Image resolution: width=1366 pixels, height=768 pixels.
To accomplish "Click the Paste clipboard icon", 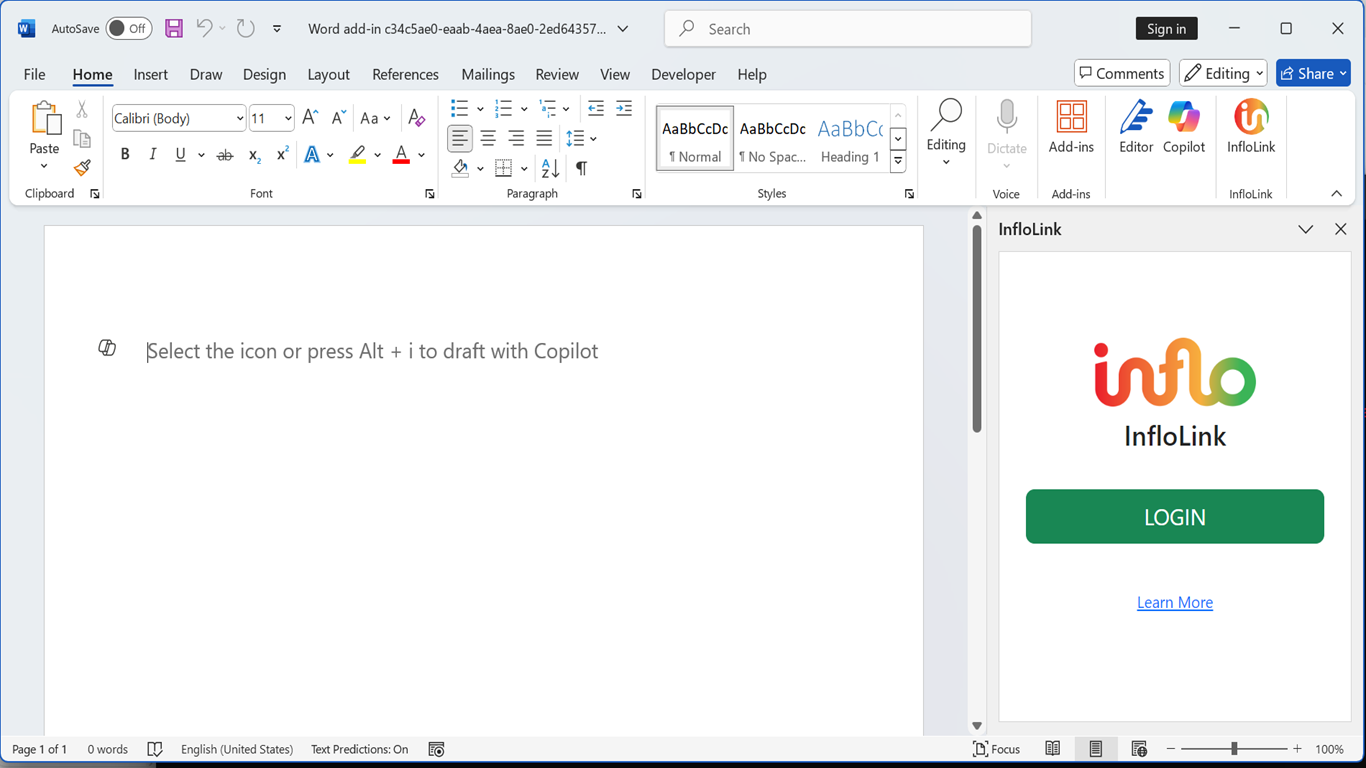I will pyautogui.click(x=45, y=118).
